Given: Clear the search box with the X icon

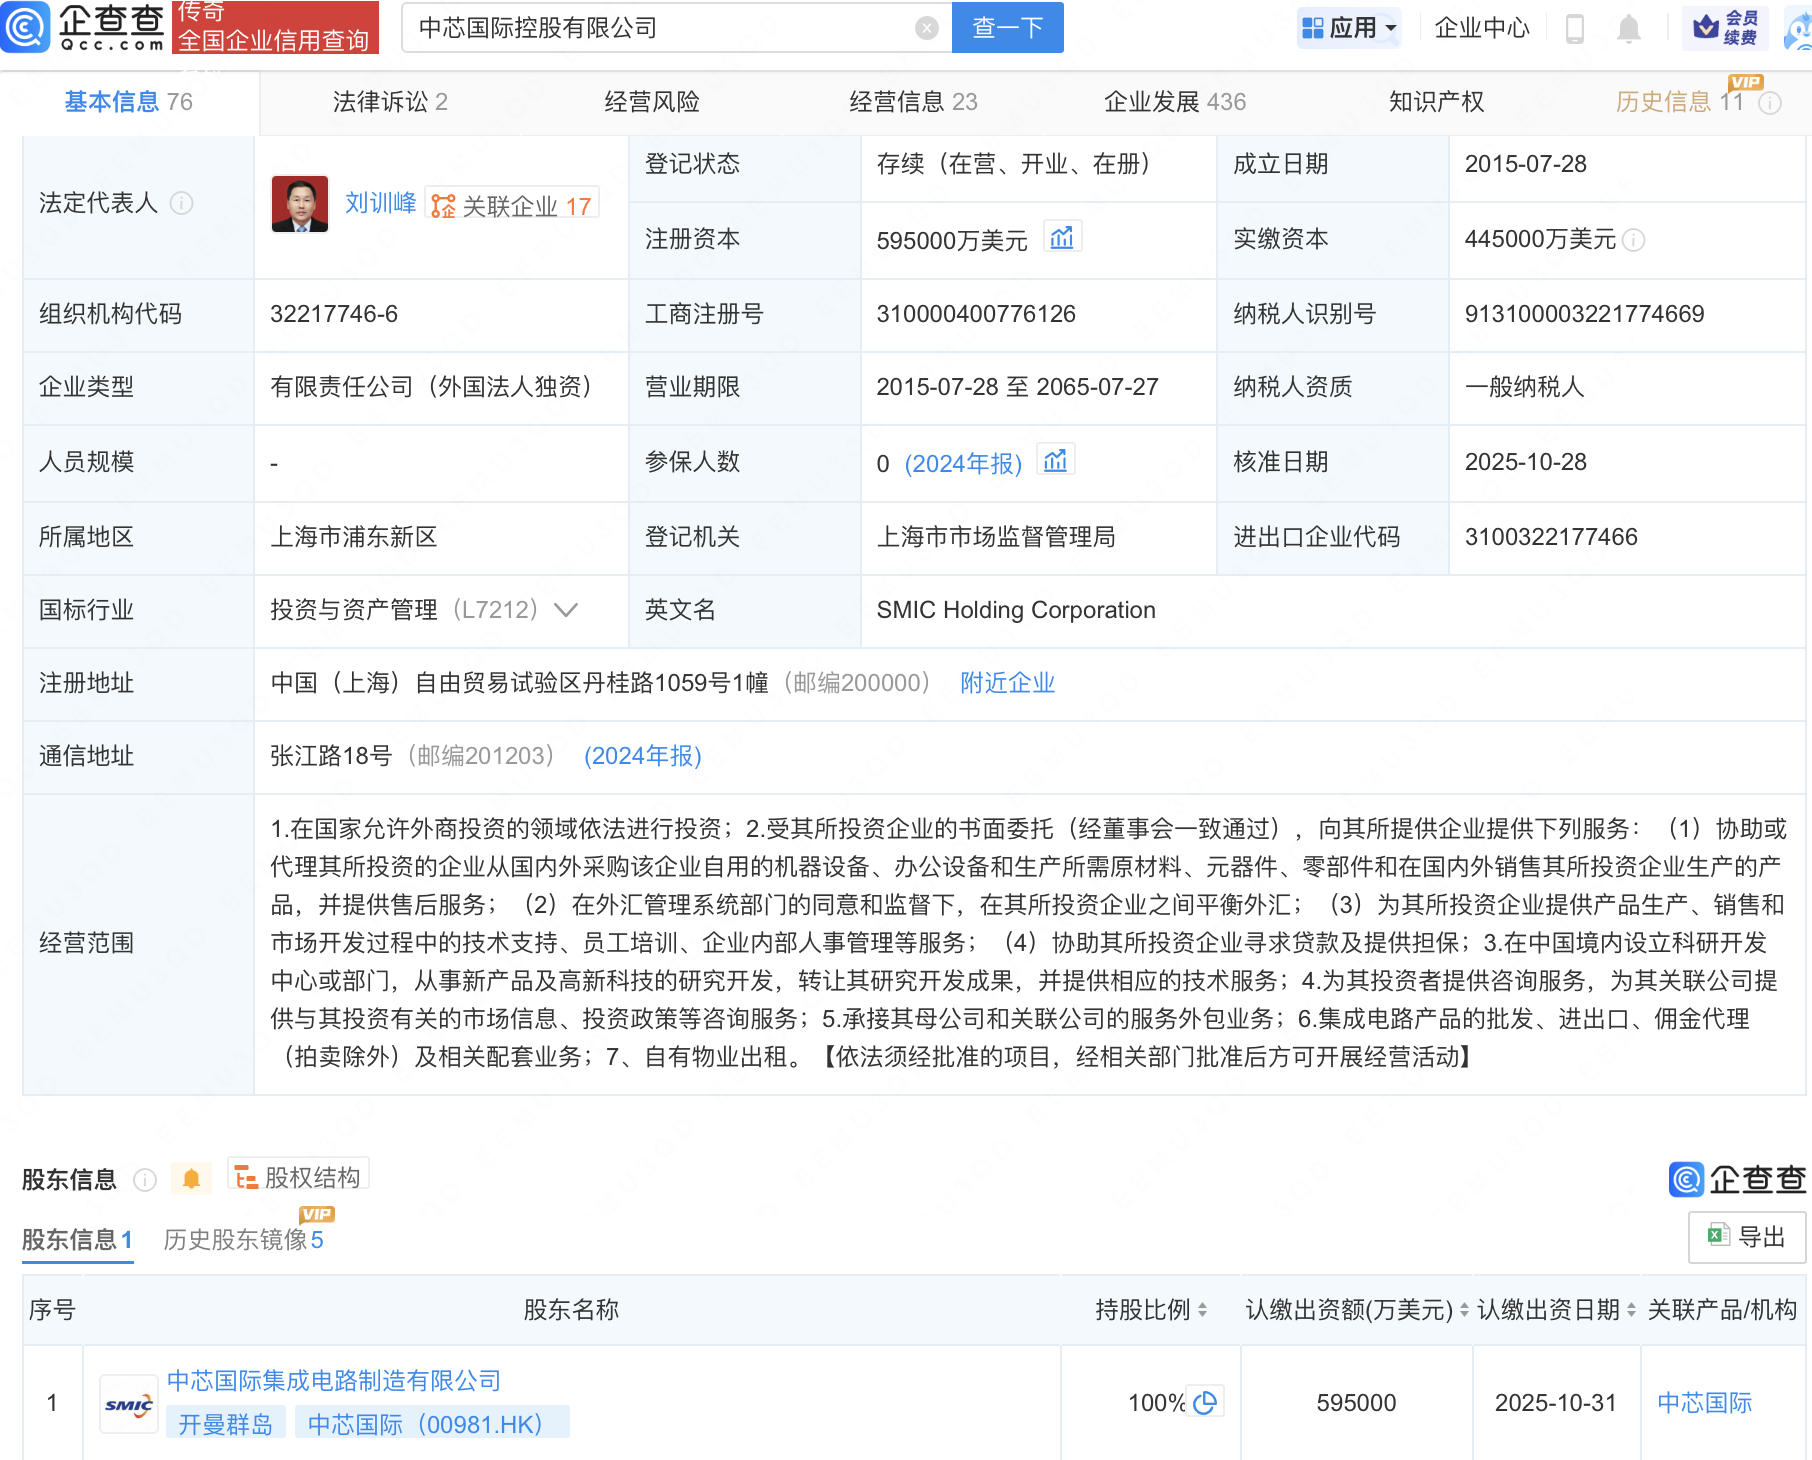Looking at the screenshot, I should click(926, 28).
